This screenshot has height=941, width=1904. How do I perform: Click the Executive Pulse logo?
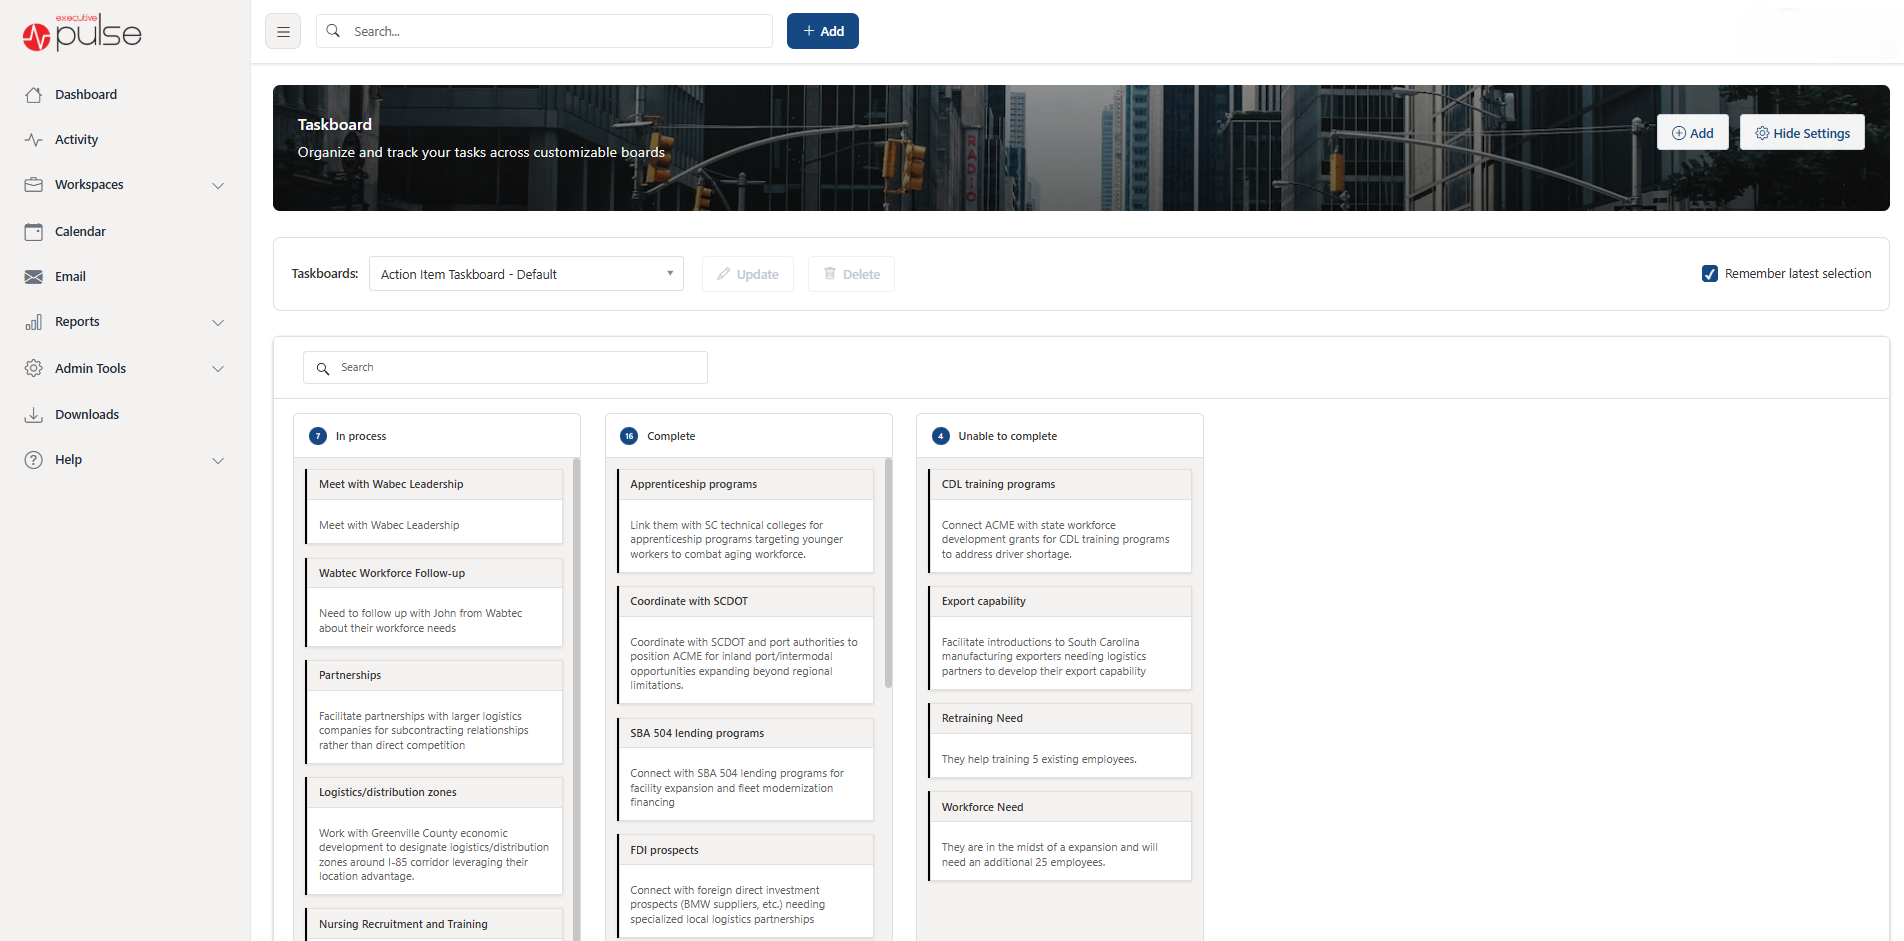pyautogui.click(x=80, y=32)
